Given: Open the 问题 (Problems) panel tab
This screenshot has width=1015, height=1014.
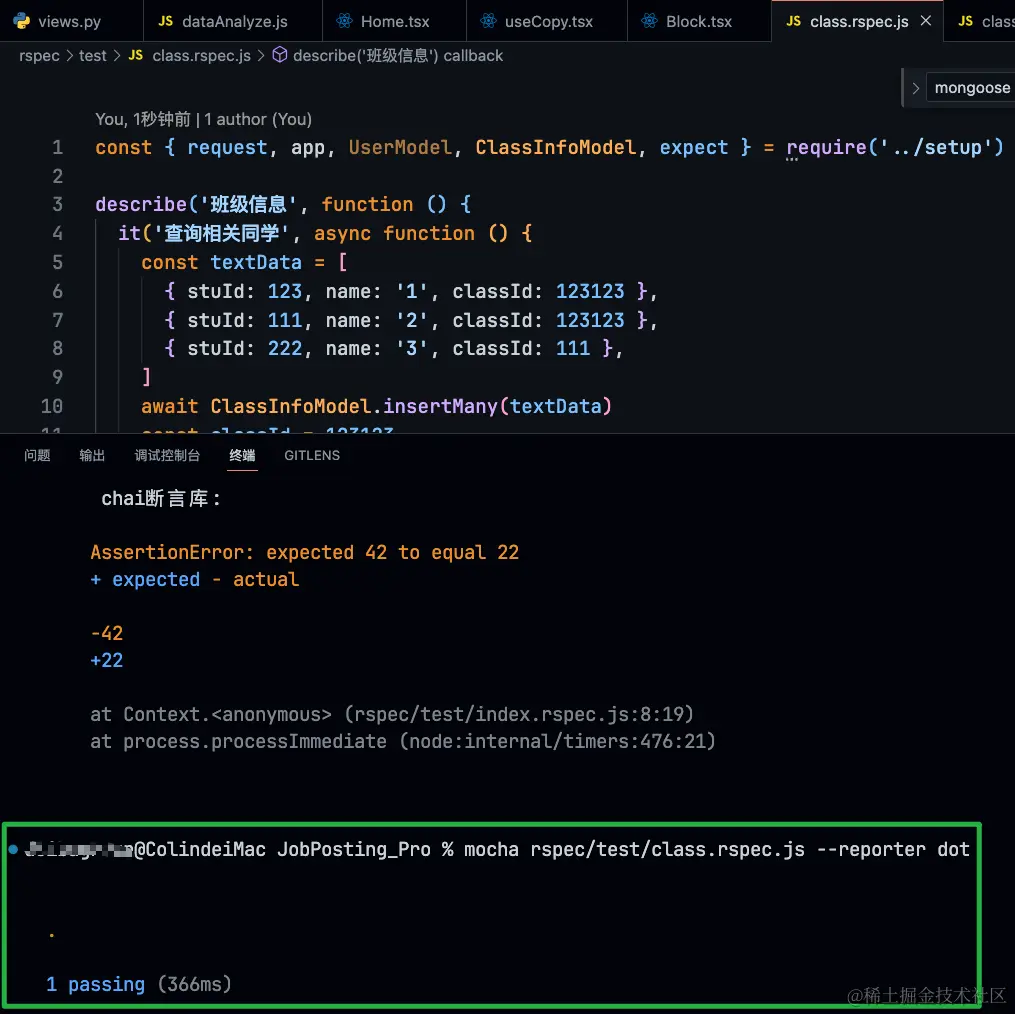Looking at the screenshot, I should (37, 455).
